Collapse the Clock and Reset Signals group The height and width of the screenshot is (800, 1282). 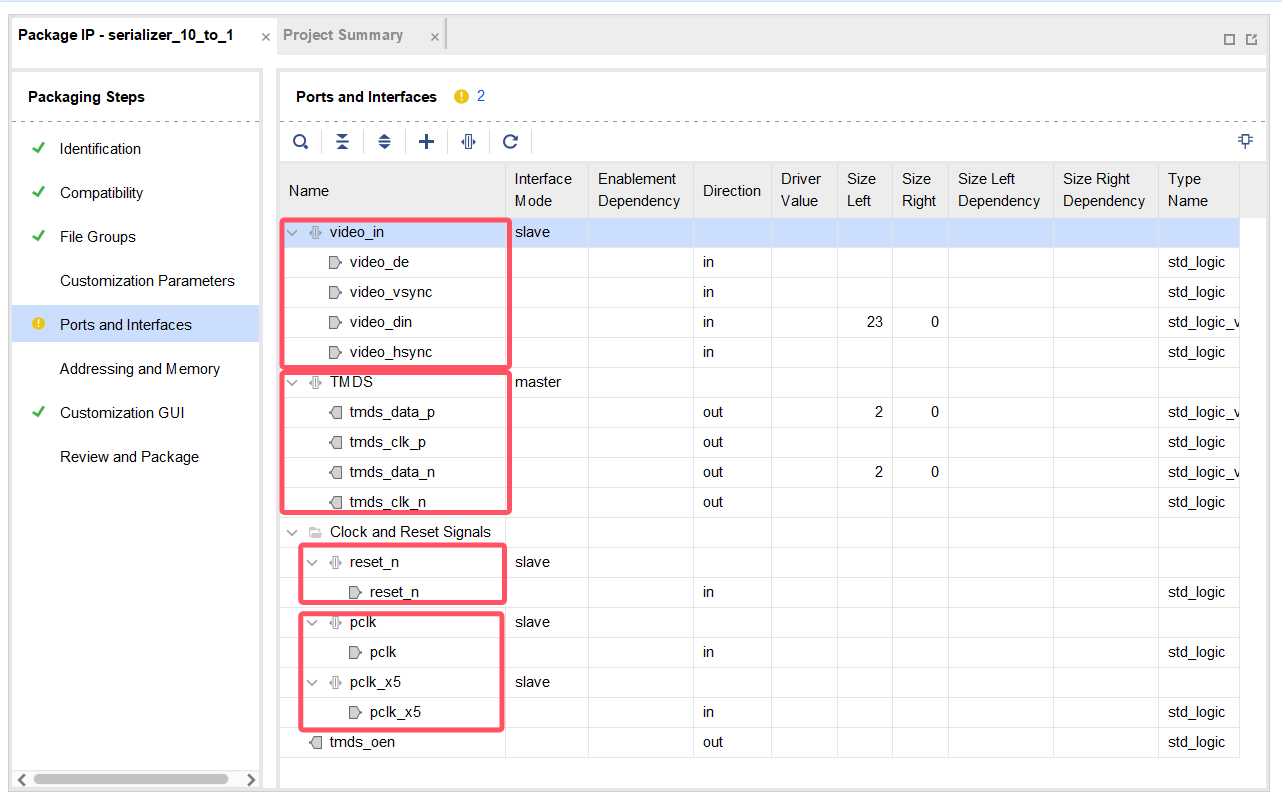point(292,532)
